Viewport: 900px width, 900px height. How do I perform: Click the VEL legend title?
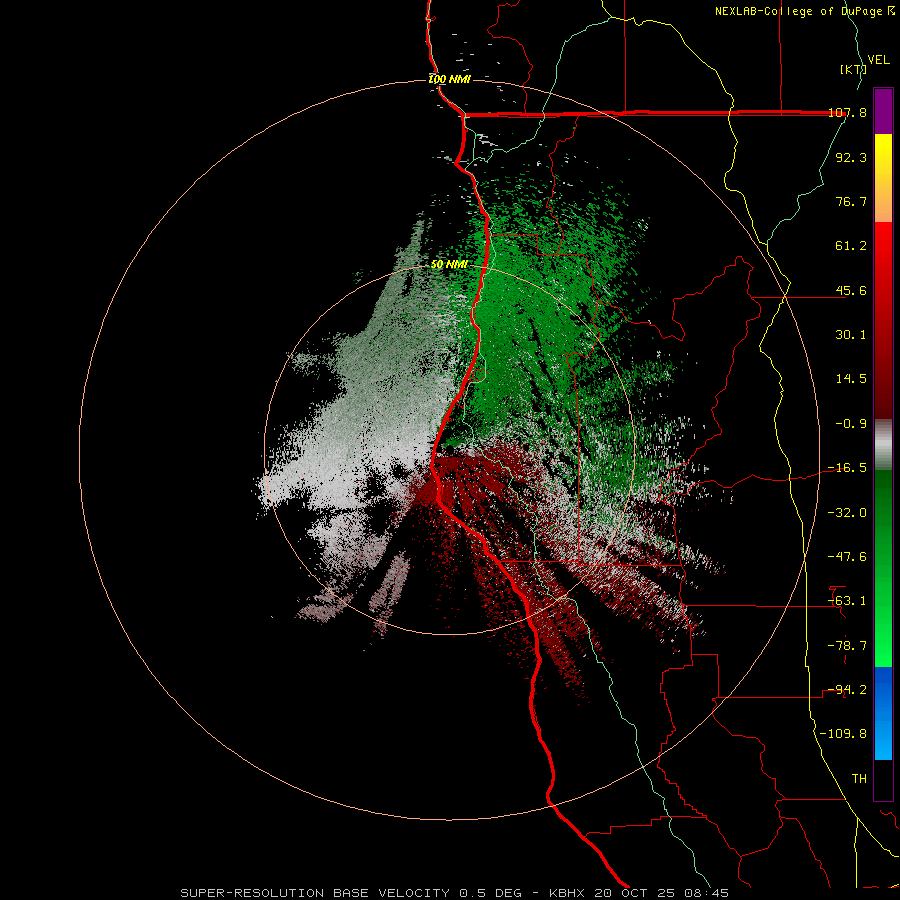point(878,60)
